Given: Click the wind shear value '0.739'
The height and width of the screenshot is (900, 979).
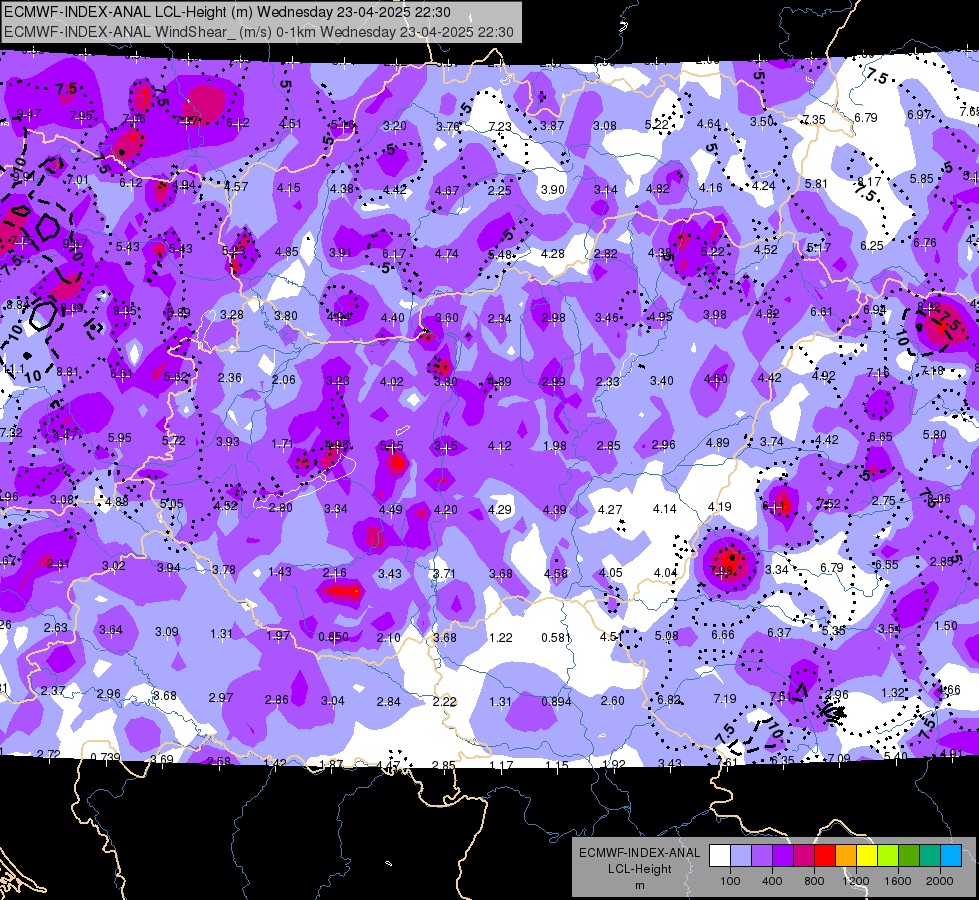Looking at the screenshot, I should (106, 758).
